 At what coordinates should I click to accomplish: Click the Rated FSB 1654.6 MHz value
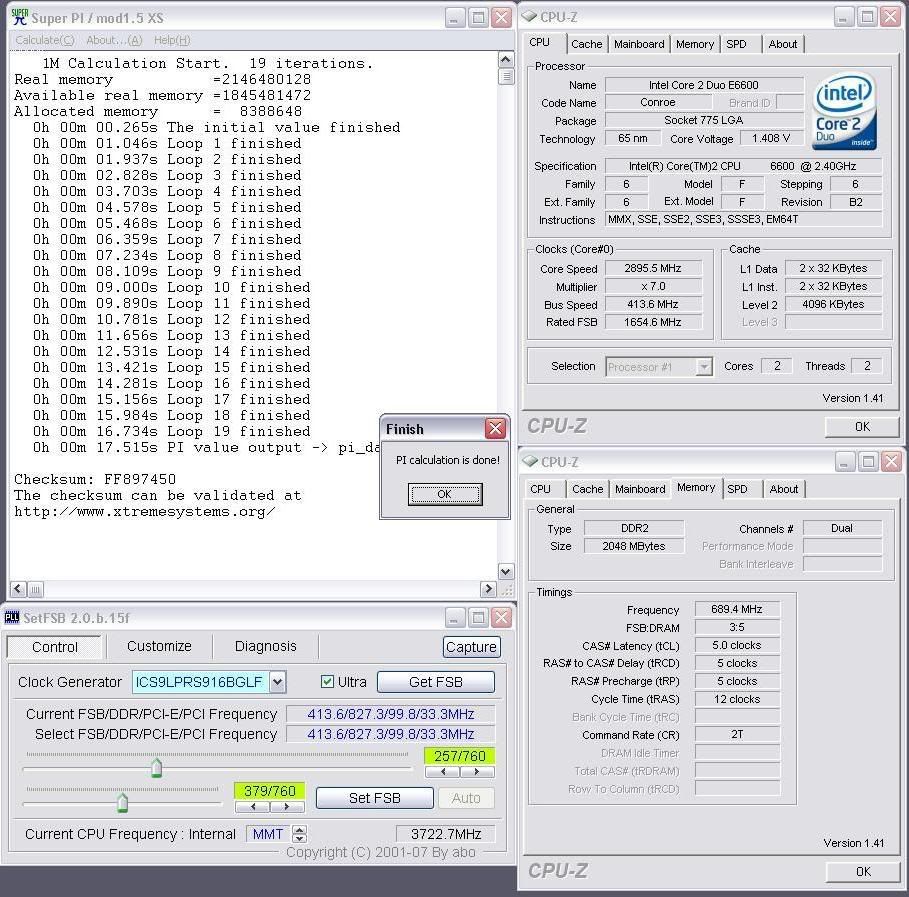[653, 322]
